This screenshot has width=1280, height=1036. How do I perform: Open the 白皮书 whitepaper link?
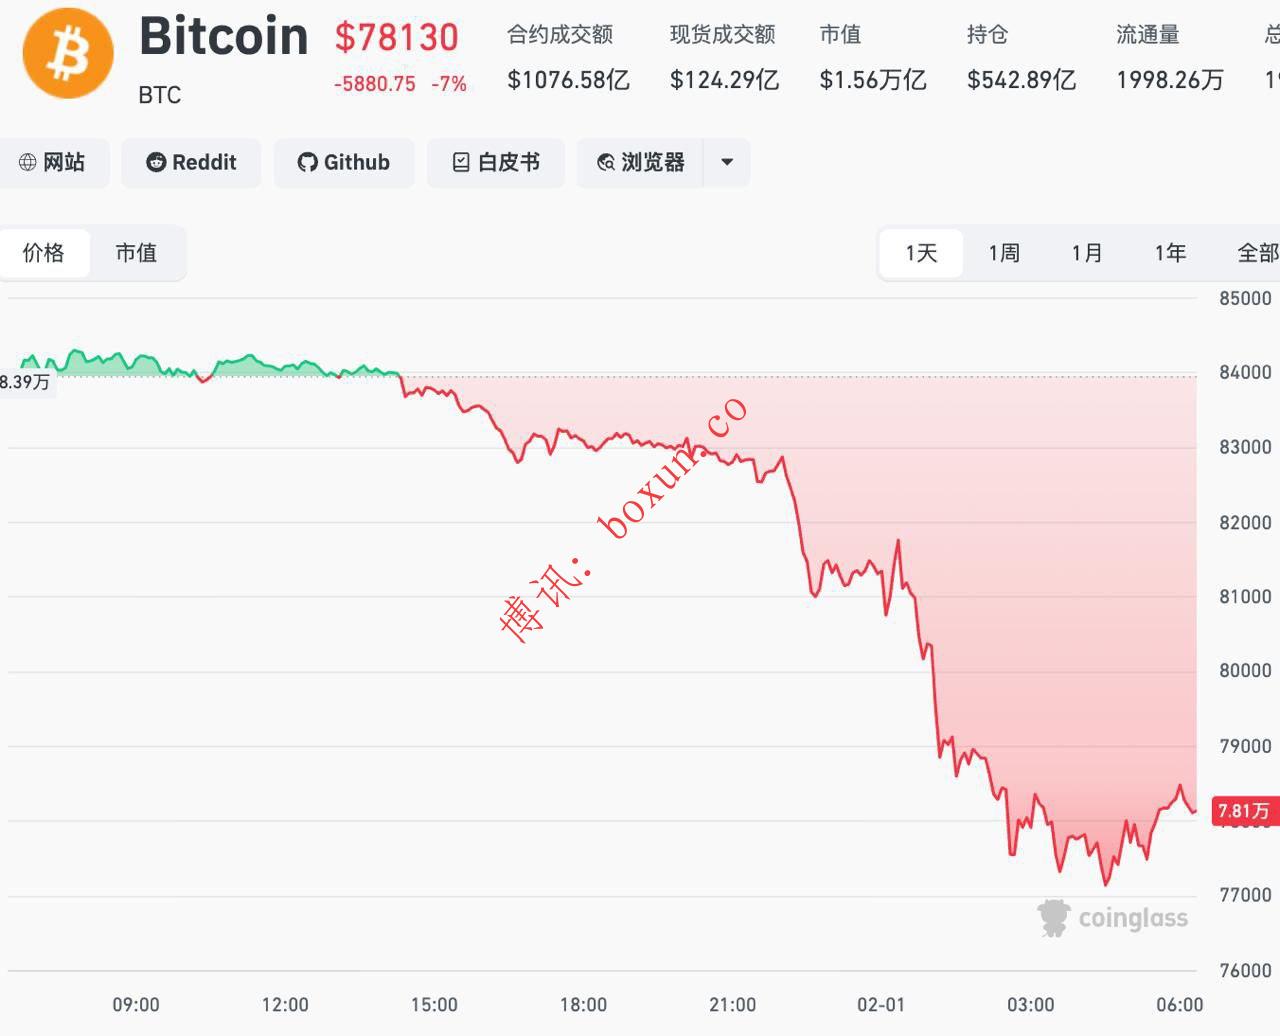[x=497, y=163]
